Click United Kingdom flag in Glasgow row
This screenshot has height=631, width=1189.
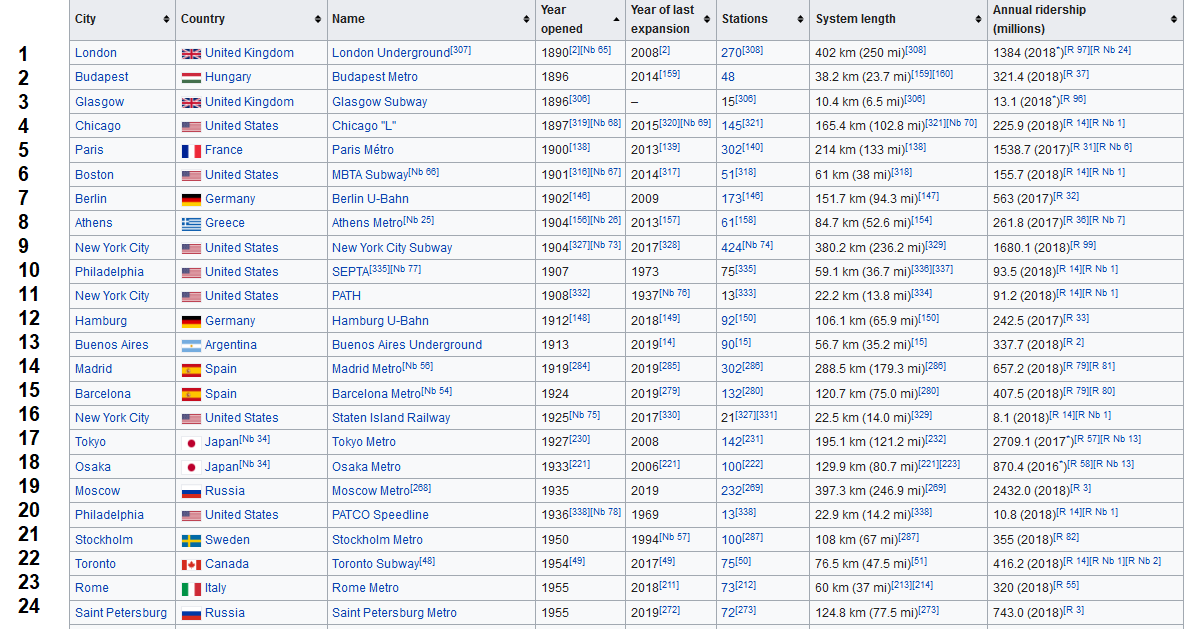191,102
